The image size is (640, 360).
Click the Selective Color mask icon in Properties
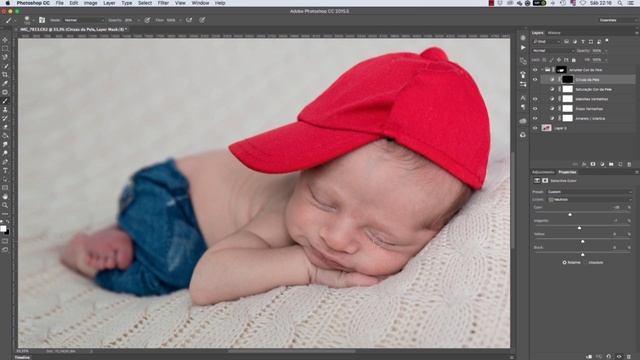[x=545, y=181]
